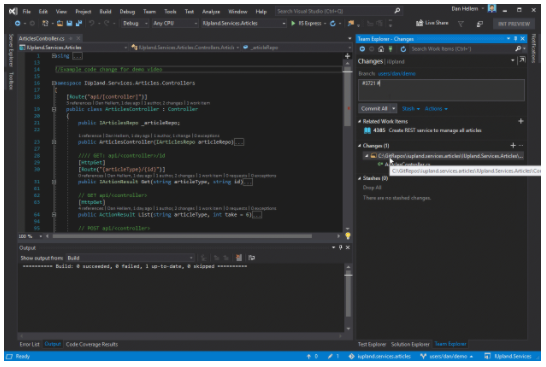Click the editor horizontal scrollbar
This screenshot has height=367, width=546.
click(182, 236)
